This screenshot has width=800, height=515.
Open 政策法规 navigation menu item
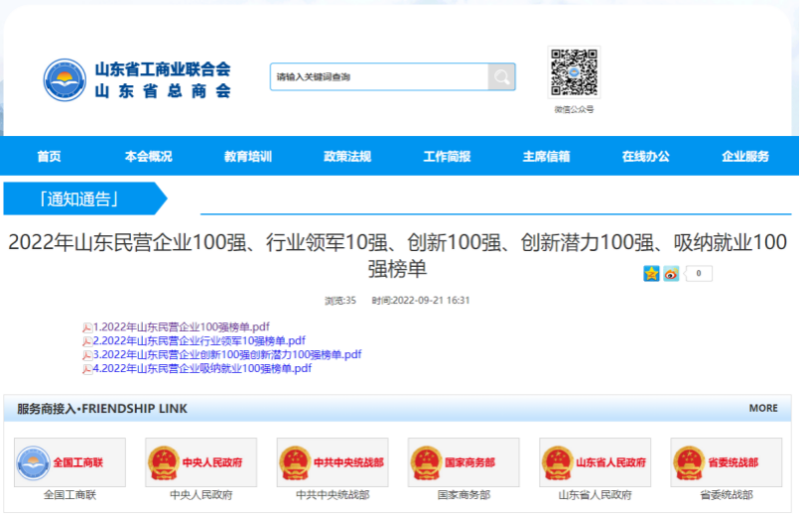tap(347, 156)
